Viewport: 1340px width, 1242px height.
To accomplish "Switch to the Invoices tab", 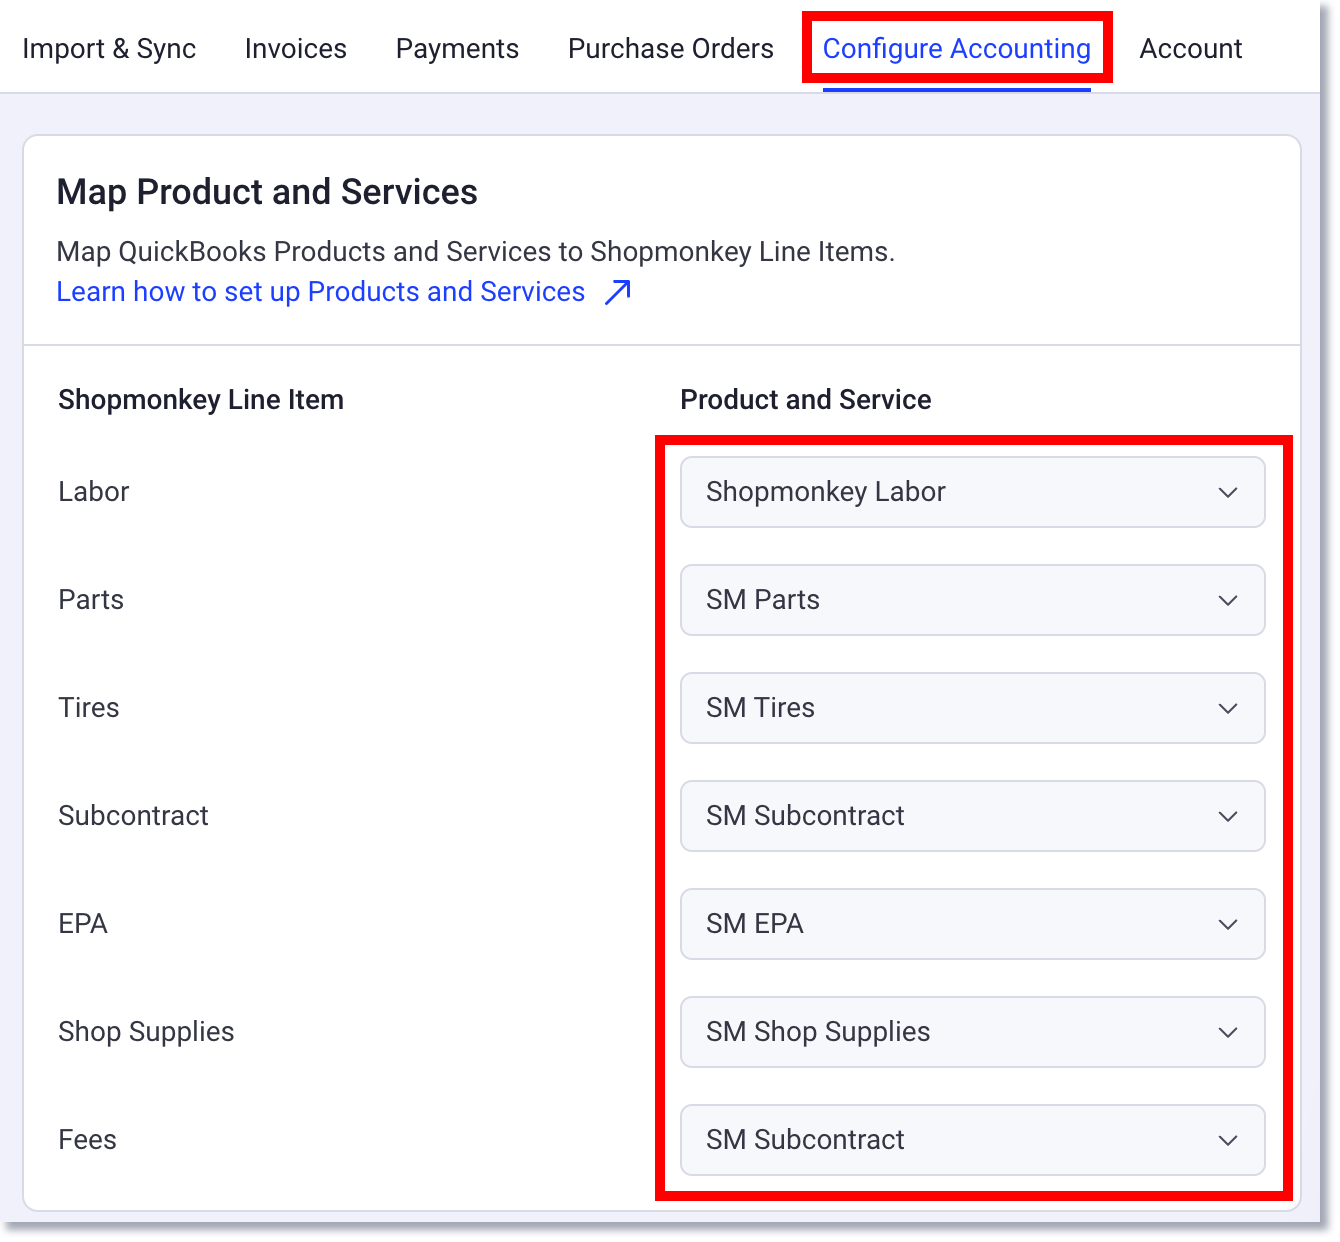I will point(296,48).
